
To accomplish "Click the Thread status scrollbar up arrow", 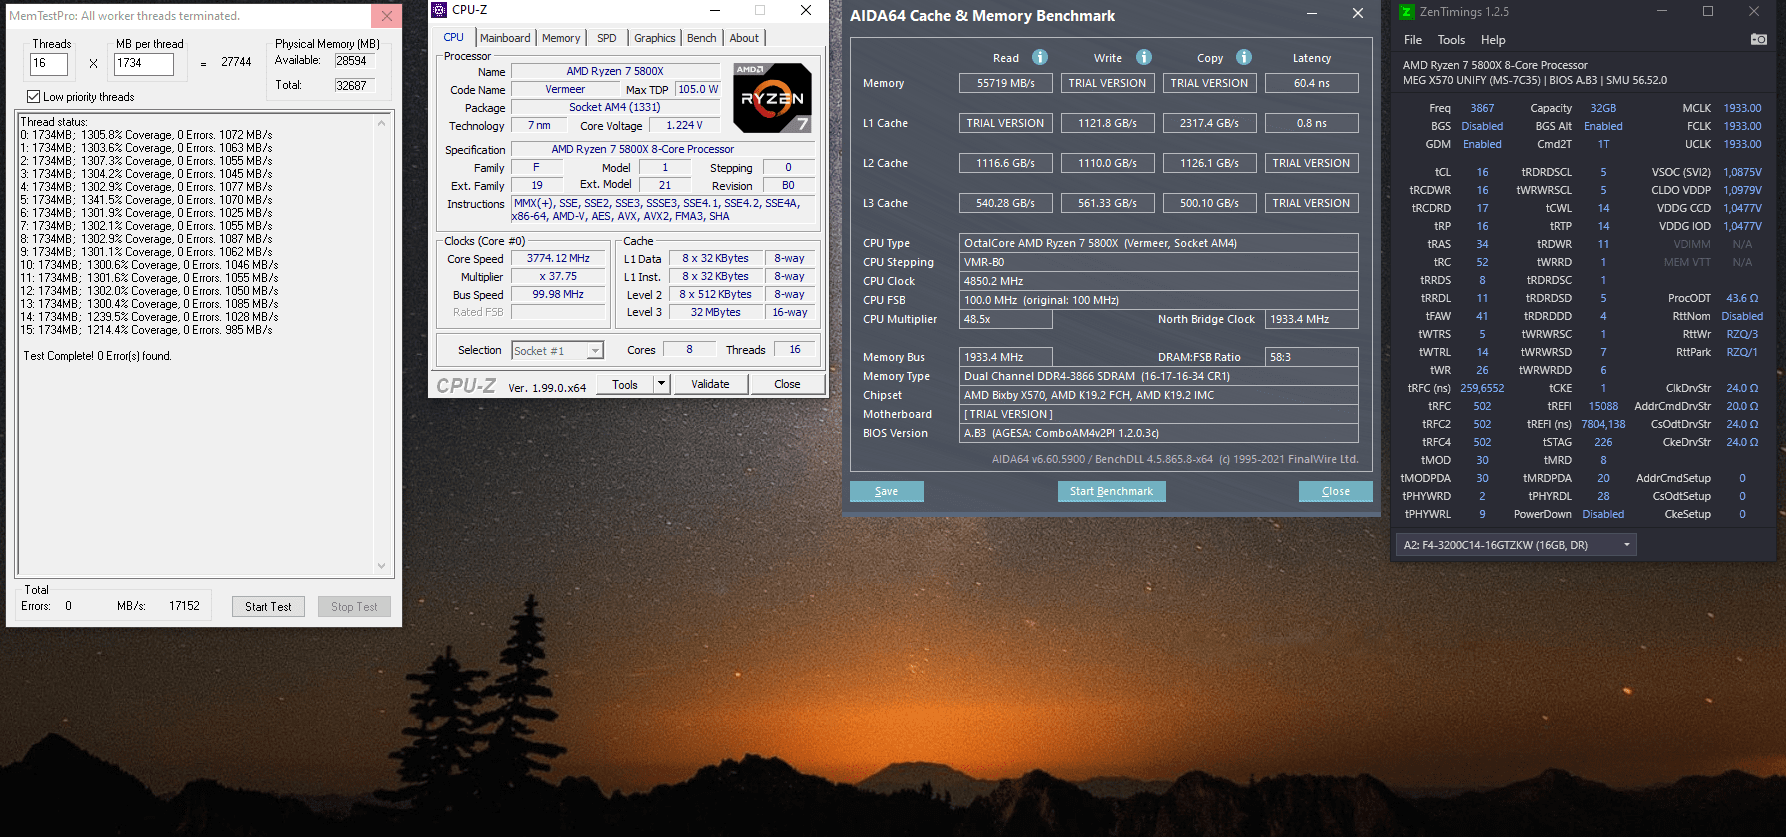I will click(381, 122).
